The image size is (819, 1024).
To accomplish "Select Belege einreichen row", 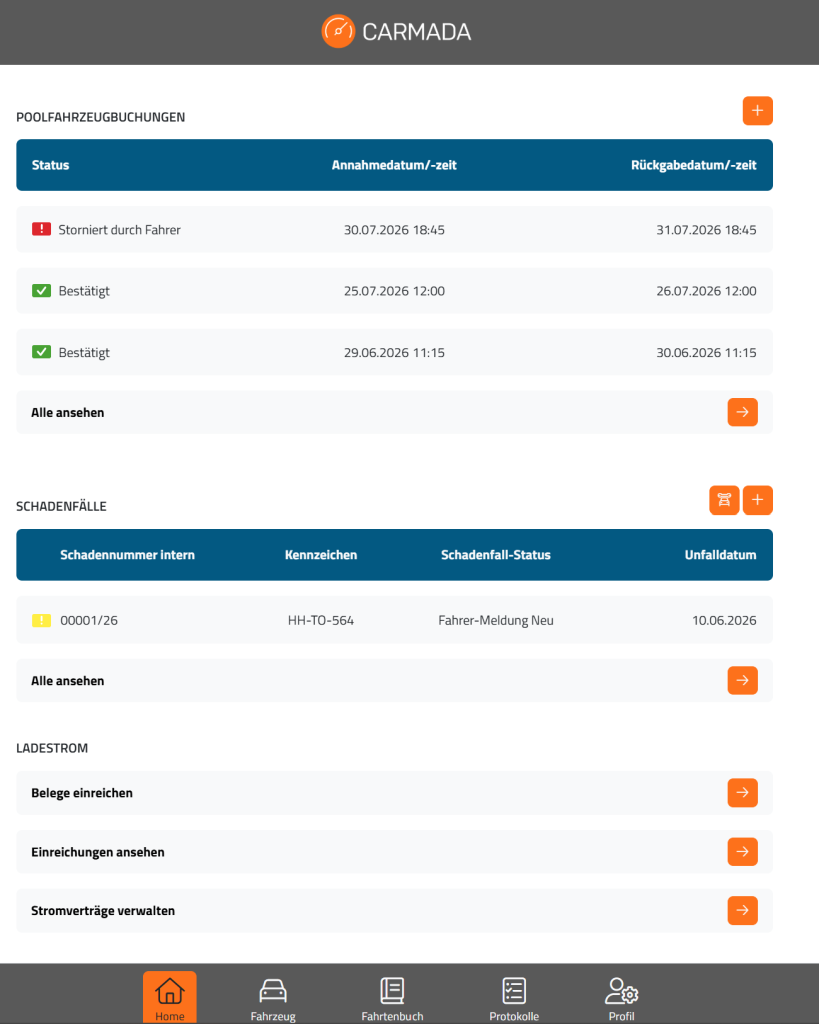I will tap(394, 793).
